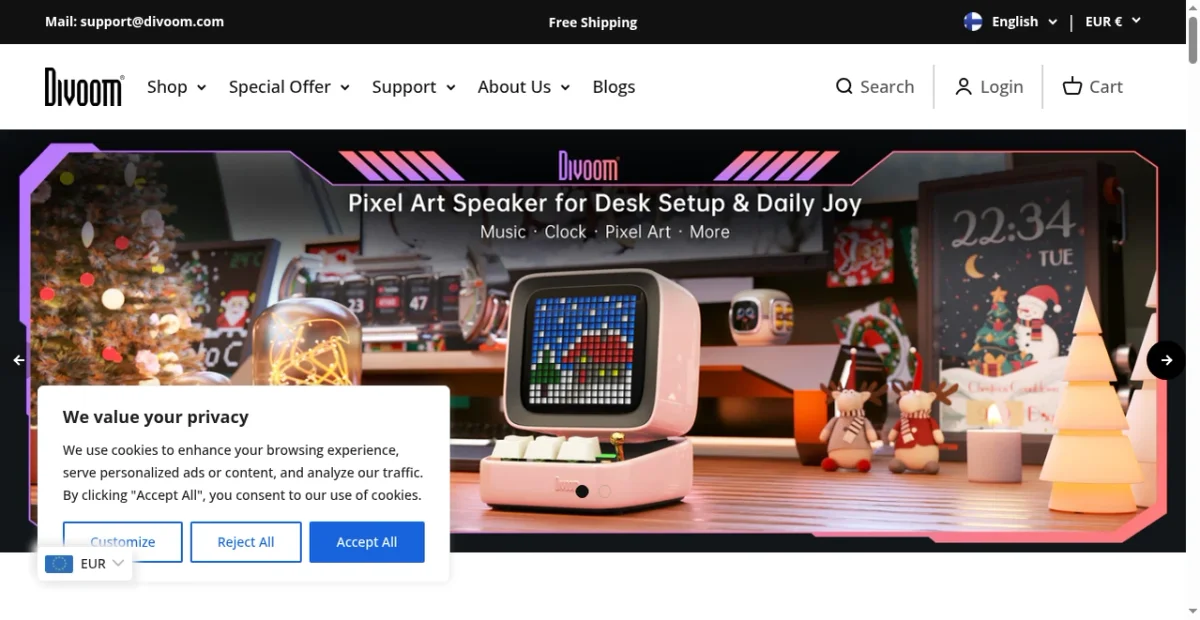Screen dimensions: 1200x620
Task: Open the Support menu
Action: click(414, 87)
